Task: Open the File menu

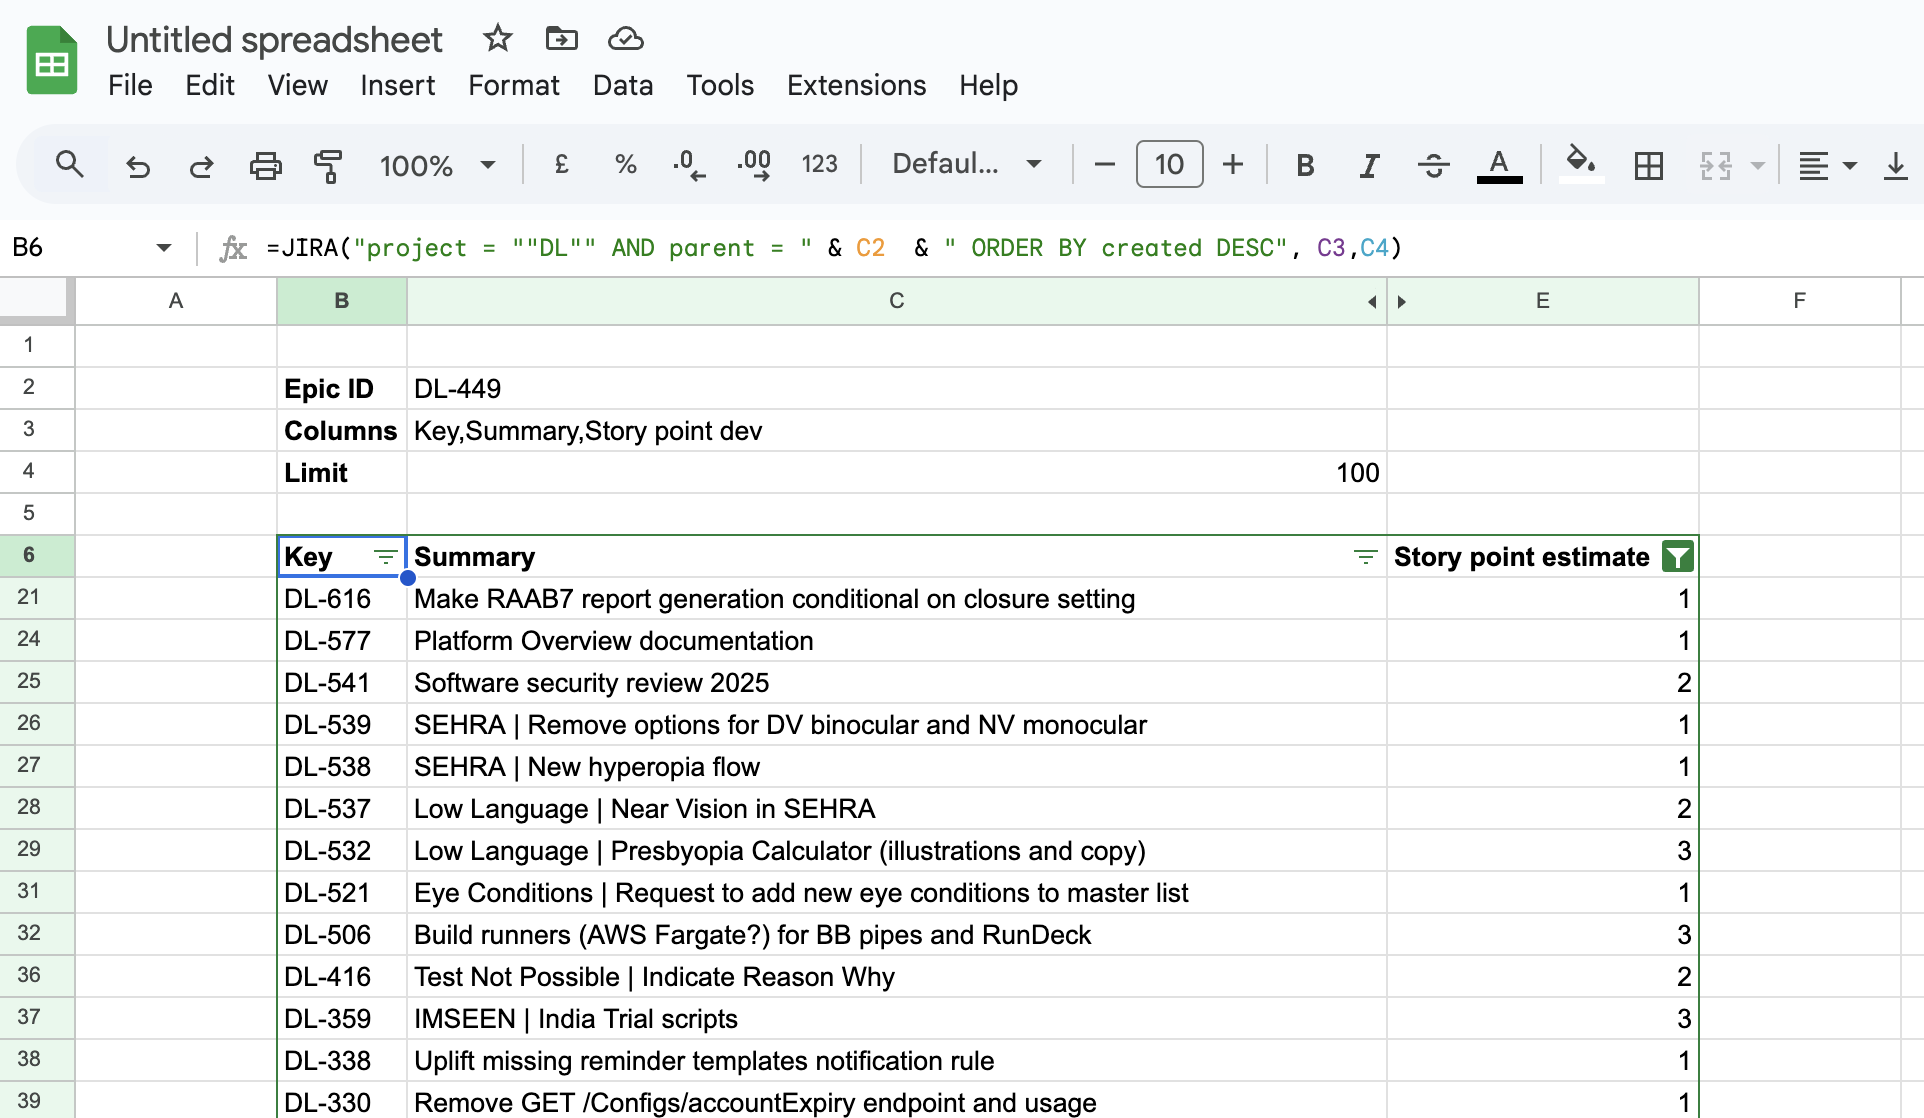Action: point(130,85)
